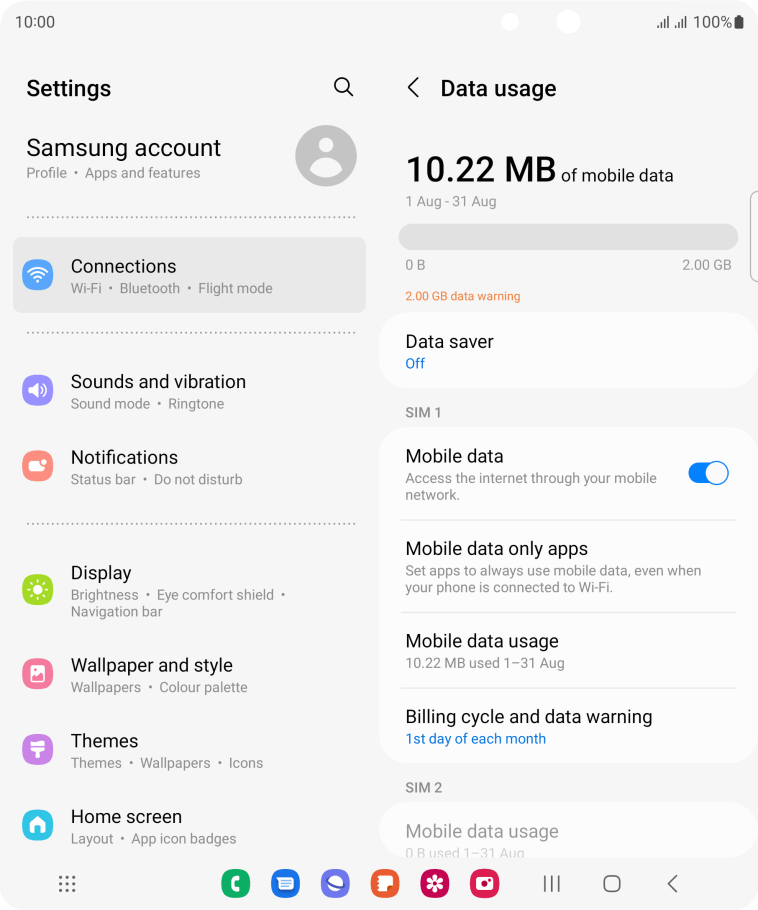The image size is (758, 910).
Task: Launch the Samsung Internet browser icon
Action: click(335, 884)
